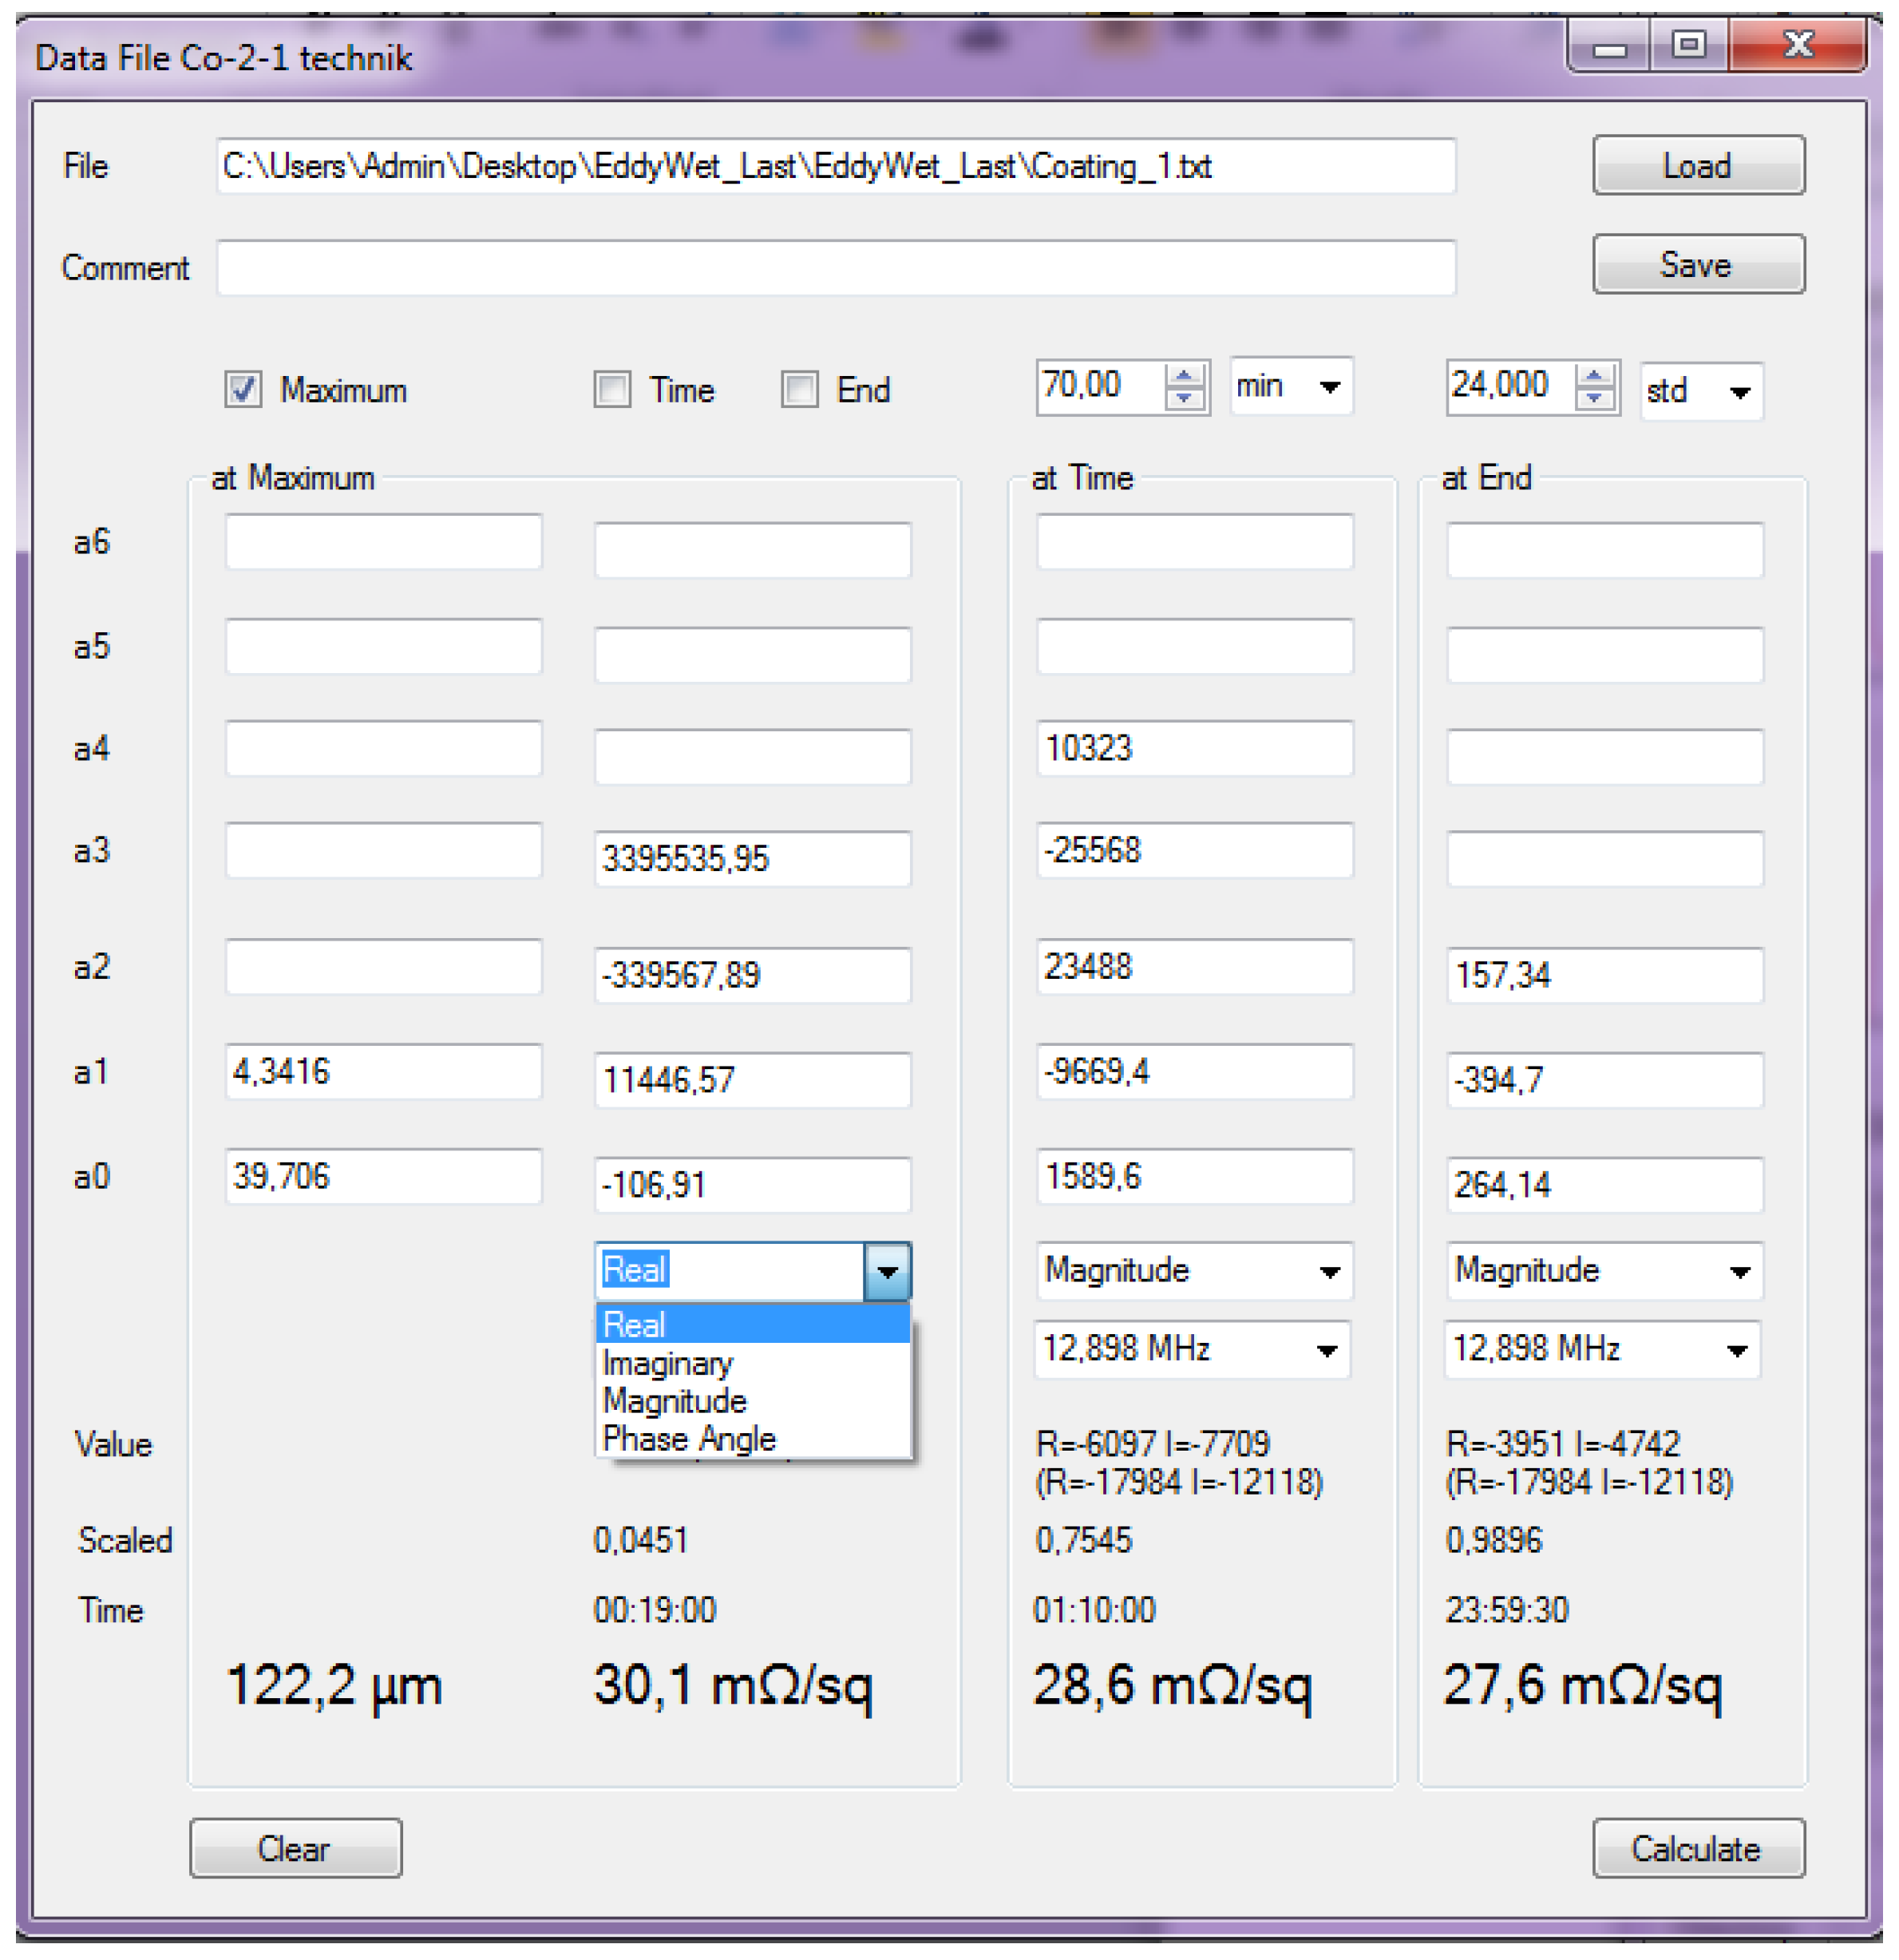Click the 01:10:00 time value
1899x1960 pixels.
tap(1094, 1610)
